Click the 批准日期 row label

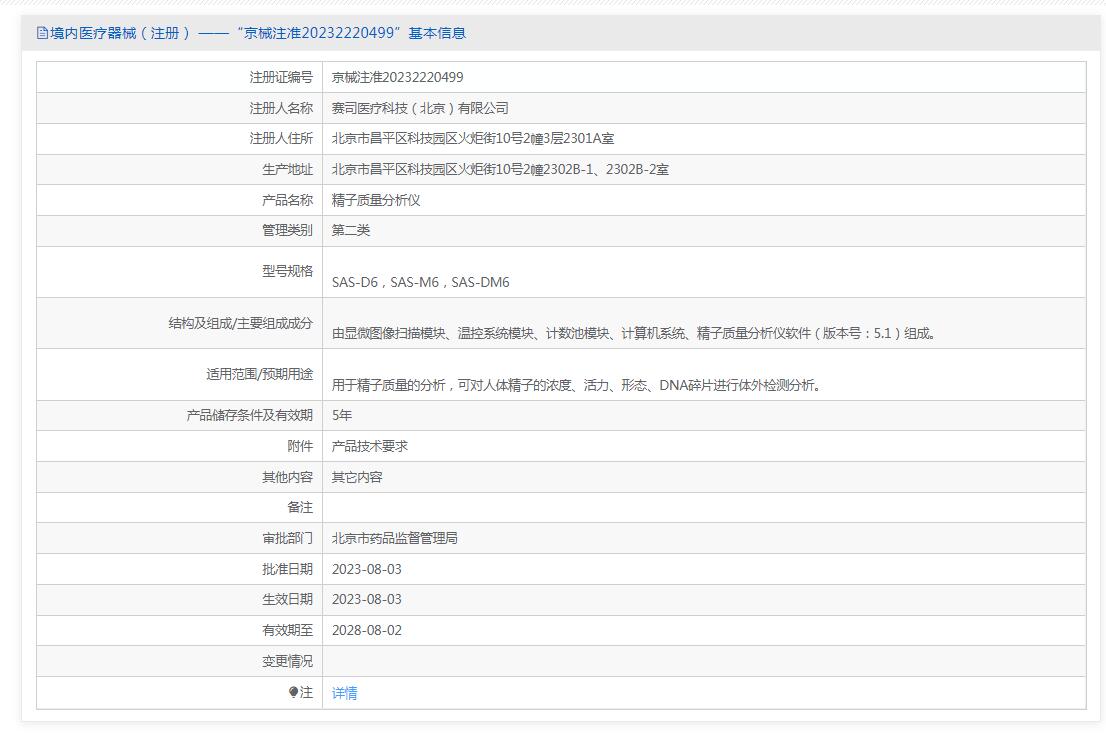[x=287, y=569]
